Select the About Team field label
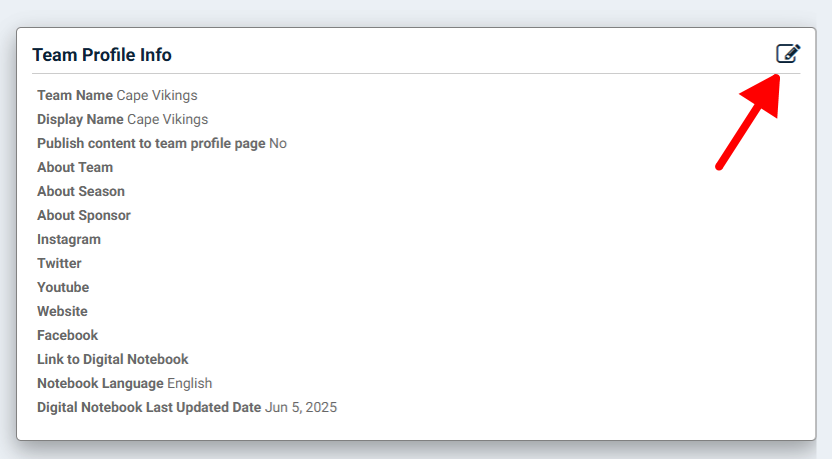The height and width of the screenshot is (459, 832). pyautogui.click(x=75, y=167)
